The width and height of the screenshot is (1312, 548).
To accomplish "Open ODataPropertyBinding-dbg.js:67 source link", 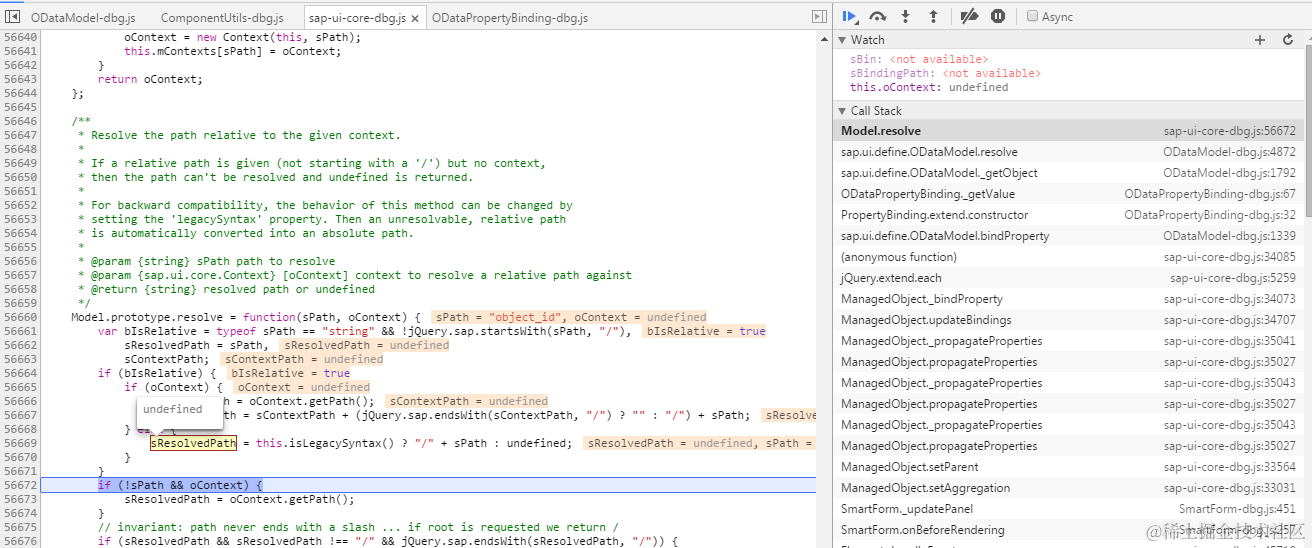I will tap(1210, 194).
